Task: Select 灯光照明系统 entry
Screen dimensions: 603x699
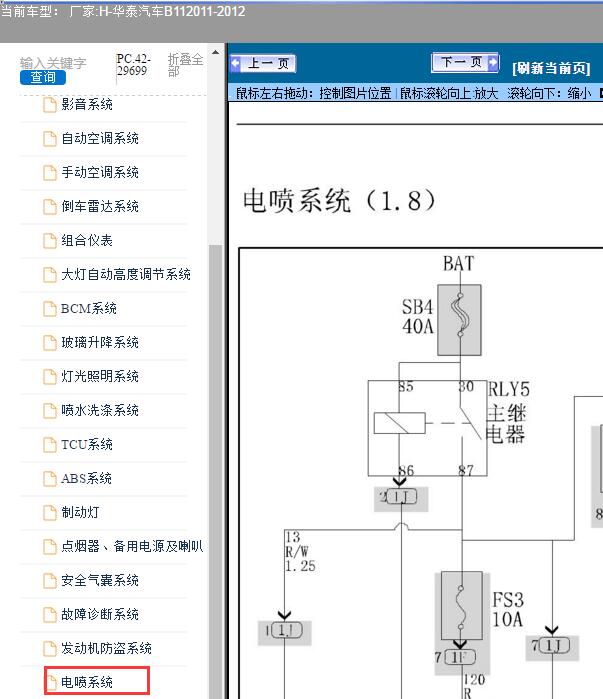Action: point(100,376)
